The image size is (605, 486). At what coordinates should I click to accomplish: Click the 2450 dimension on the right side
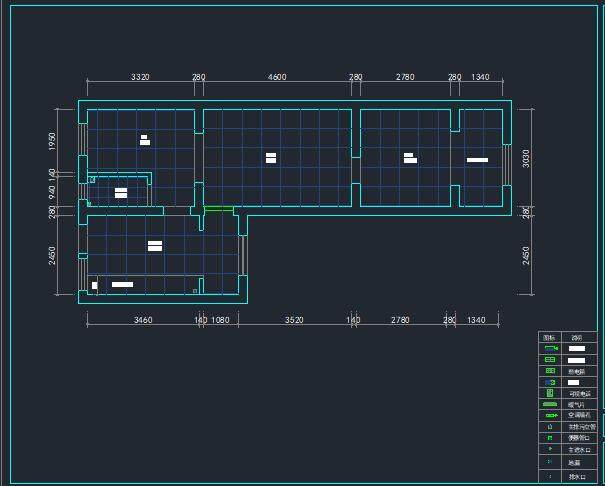(x=524, y=256)
